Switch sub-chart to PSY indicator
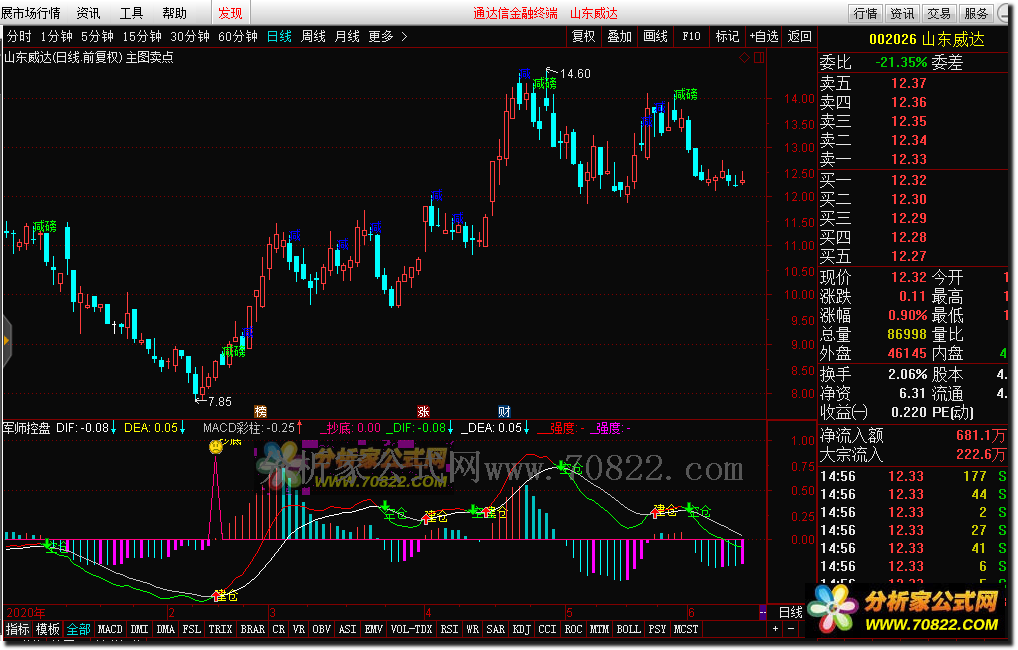This screenshot has width=1018, height=650. (x=657, y=629)
